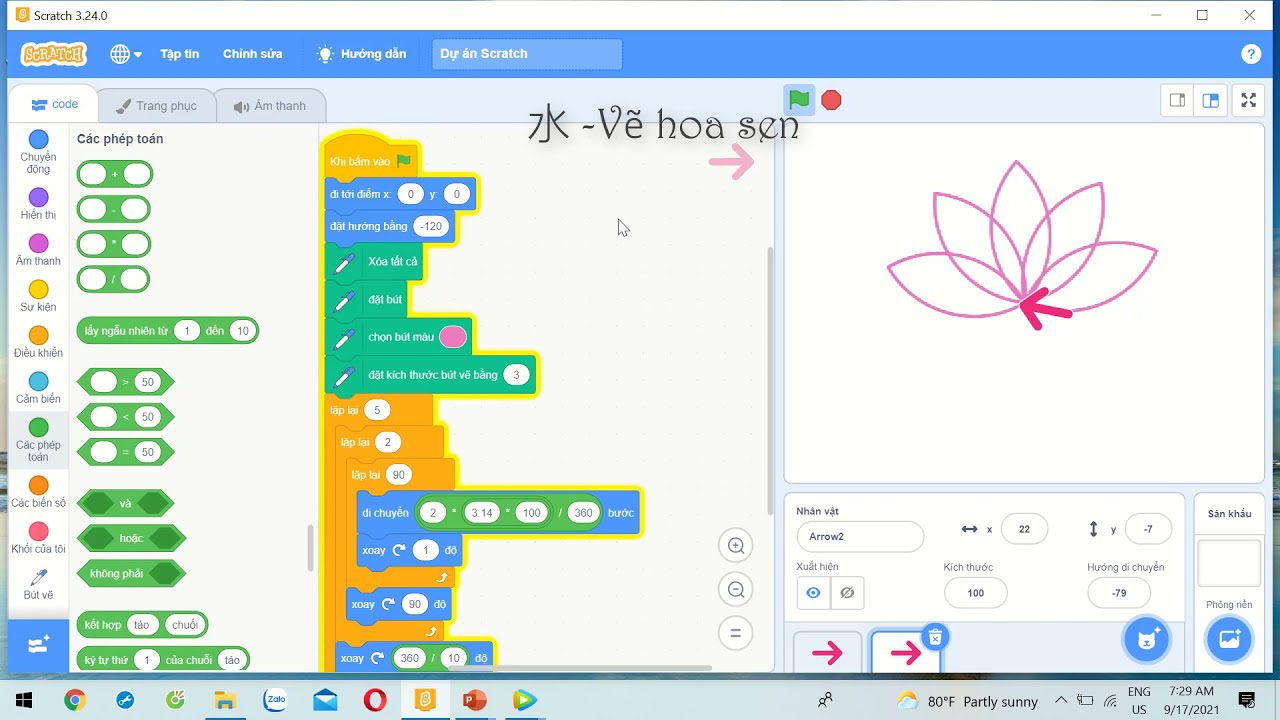Image resolution: width=1280 pixels, height=720 pixels.
Task: Reset workspace zoom to default
Action: (736, 633)
